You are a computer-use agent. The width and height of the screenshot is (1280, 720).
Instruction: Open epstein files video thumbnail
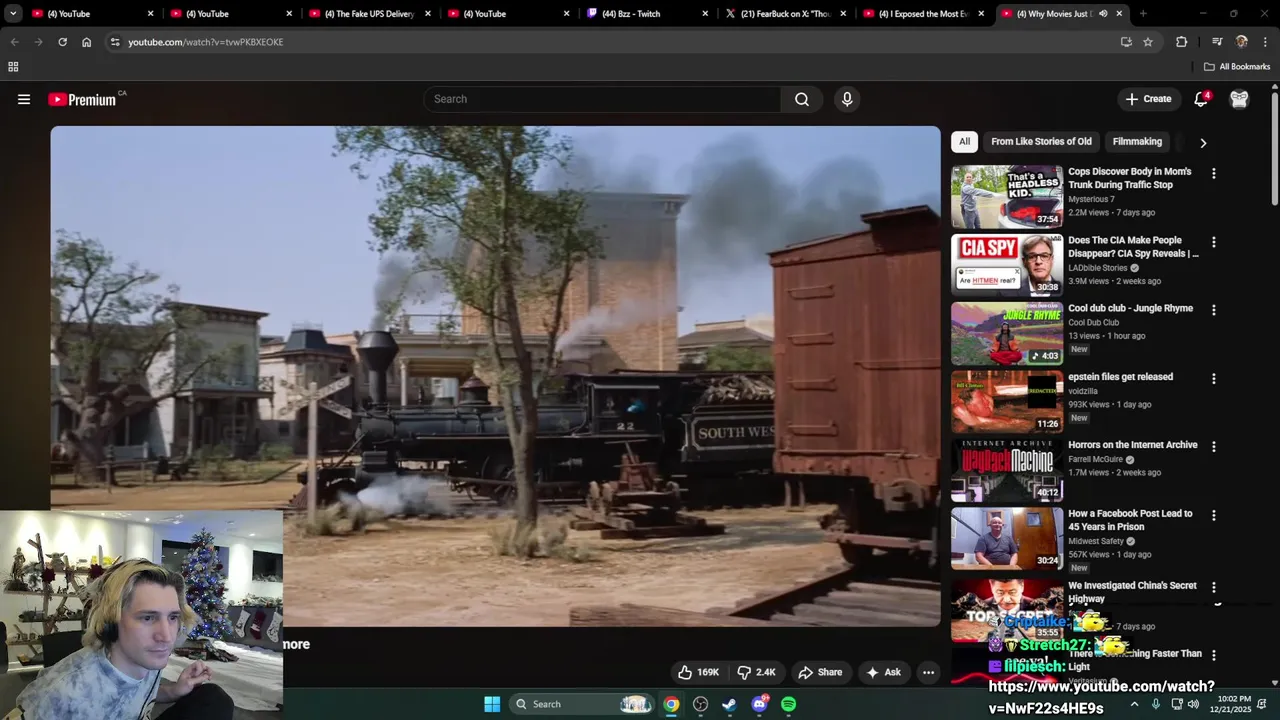pyautogui.click(x=1007, y=401)
